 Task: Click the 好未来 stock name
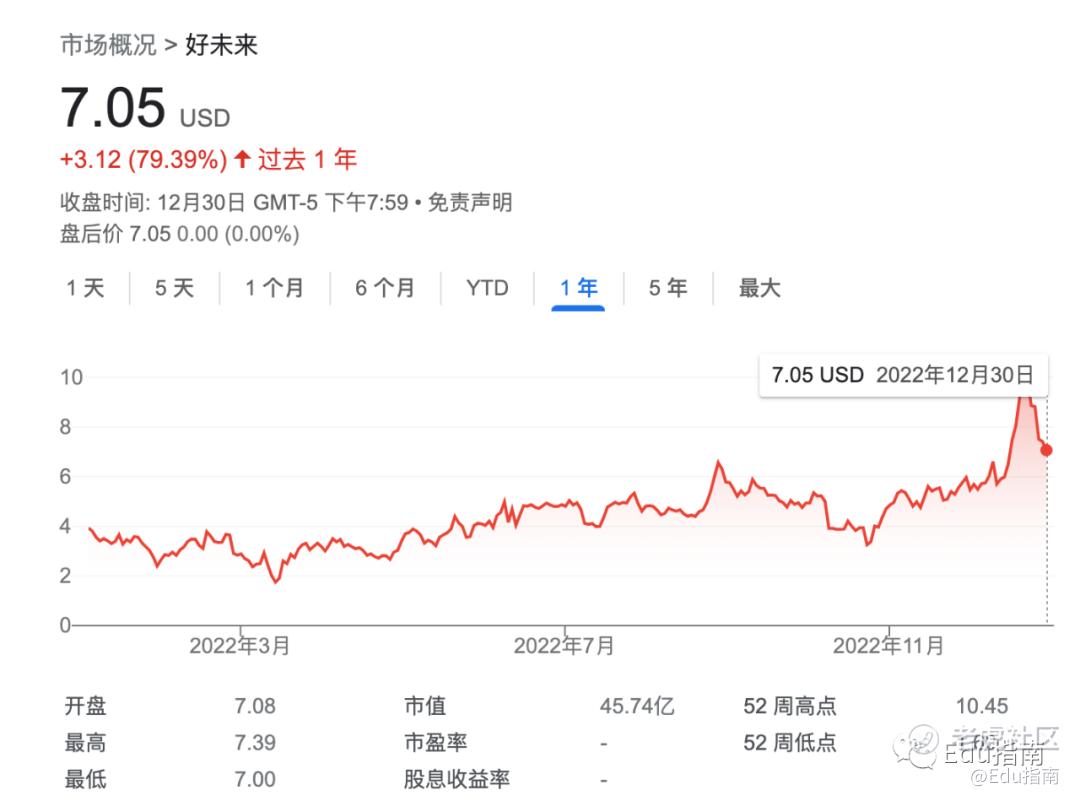(221, 45)
